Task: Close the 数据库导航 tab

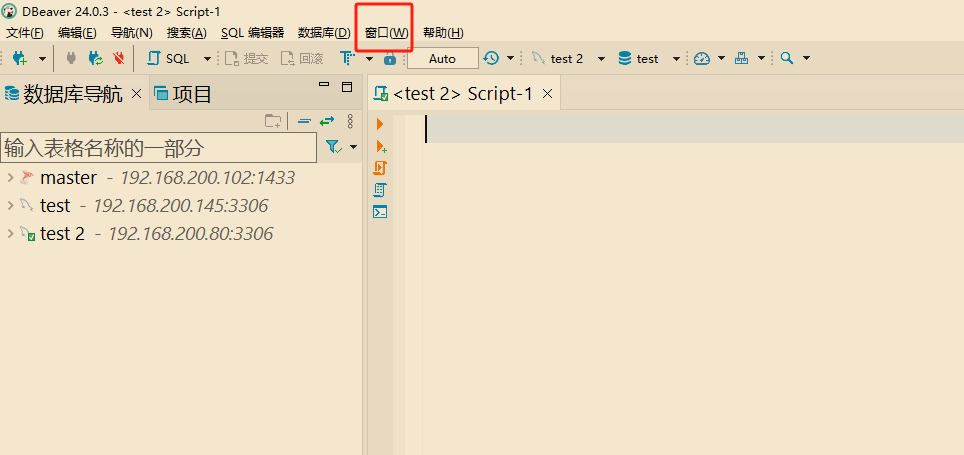Action: [x=137, y=93]
